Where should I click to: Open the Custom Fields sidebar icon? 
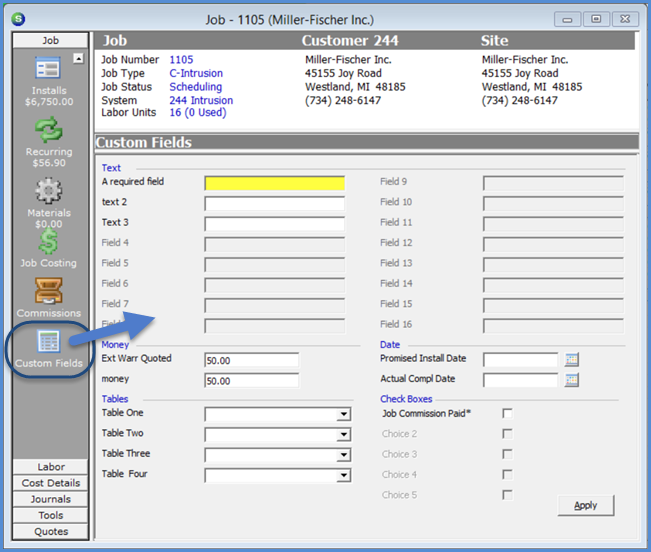(49, 341)
